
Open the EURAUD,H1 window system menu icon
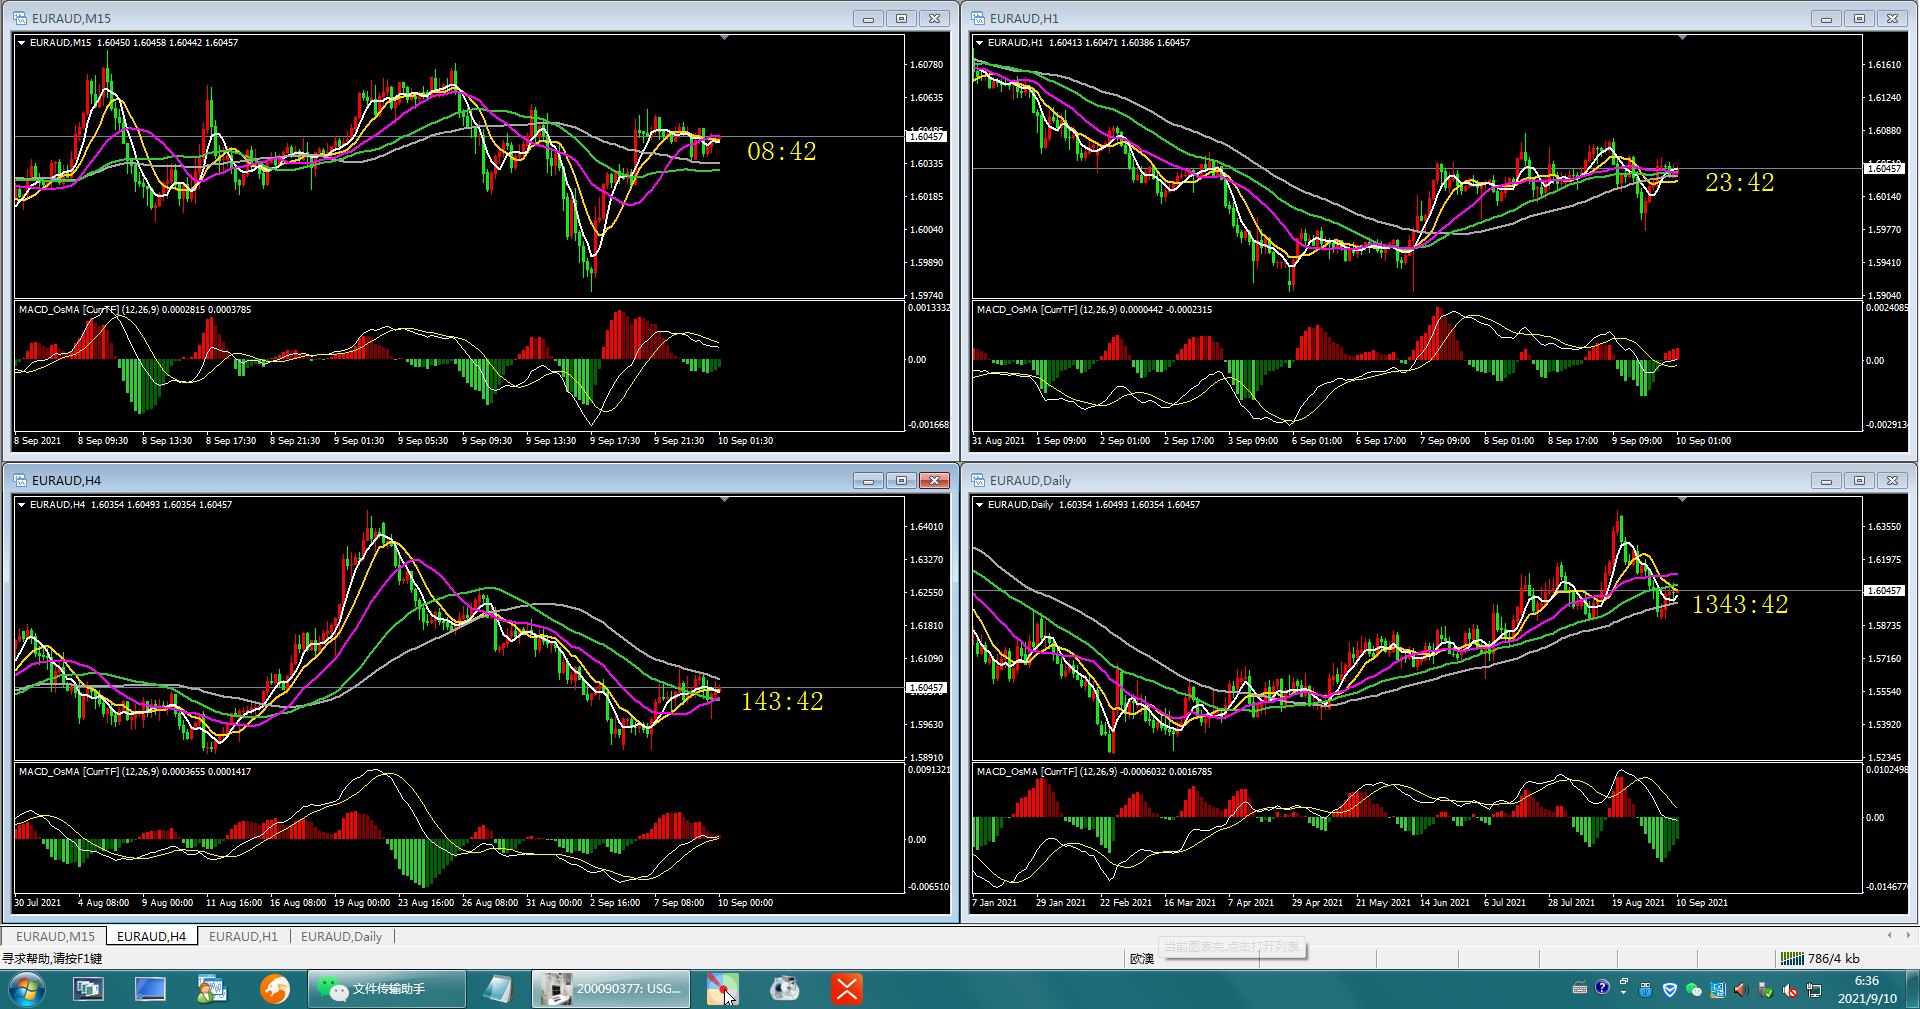tap(978, 18)
